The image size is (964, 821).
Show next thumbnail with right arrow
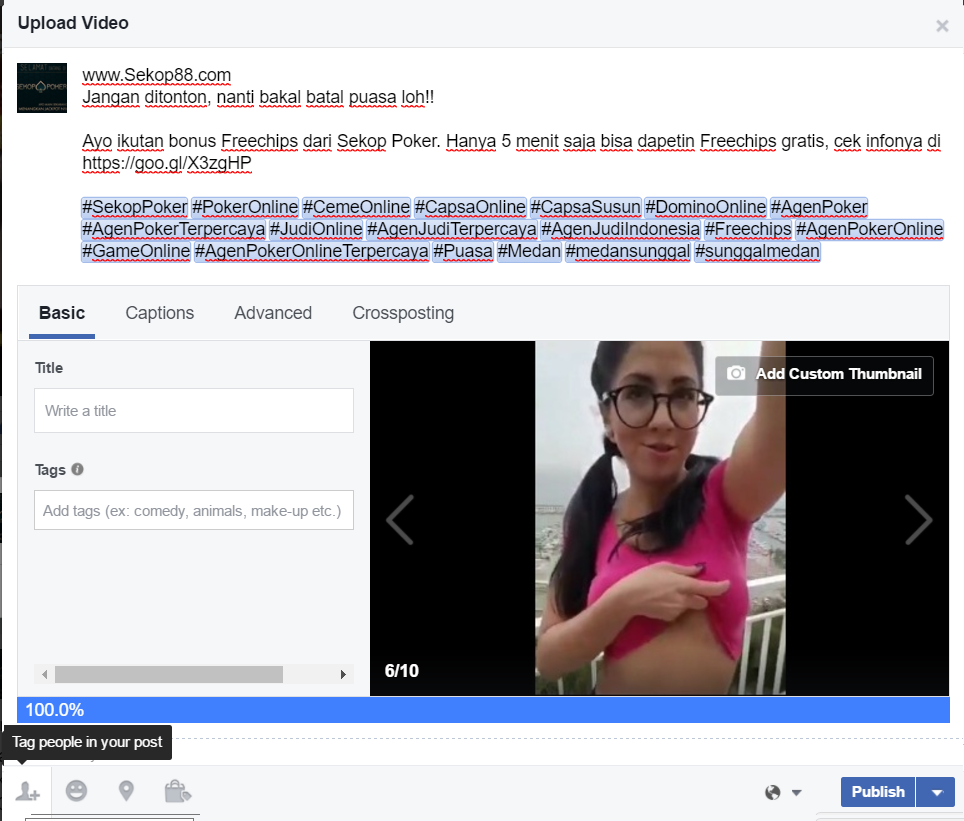click(x=919, y=520)
